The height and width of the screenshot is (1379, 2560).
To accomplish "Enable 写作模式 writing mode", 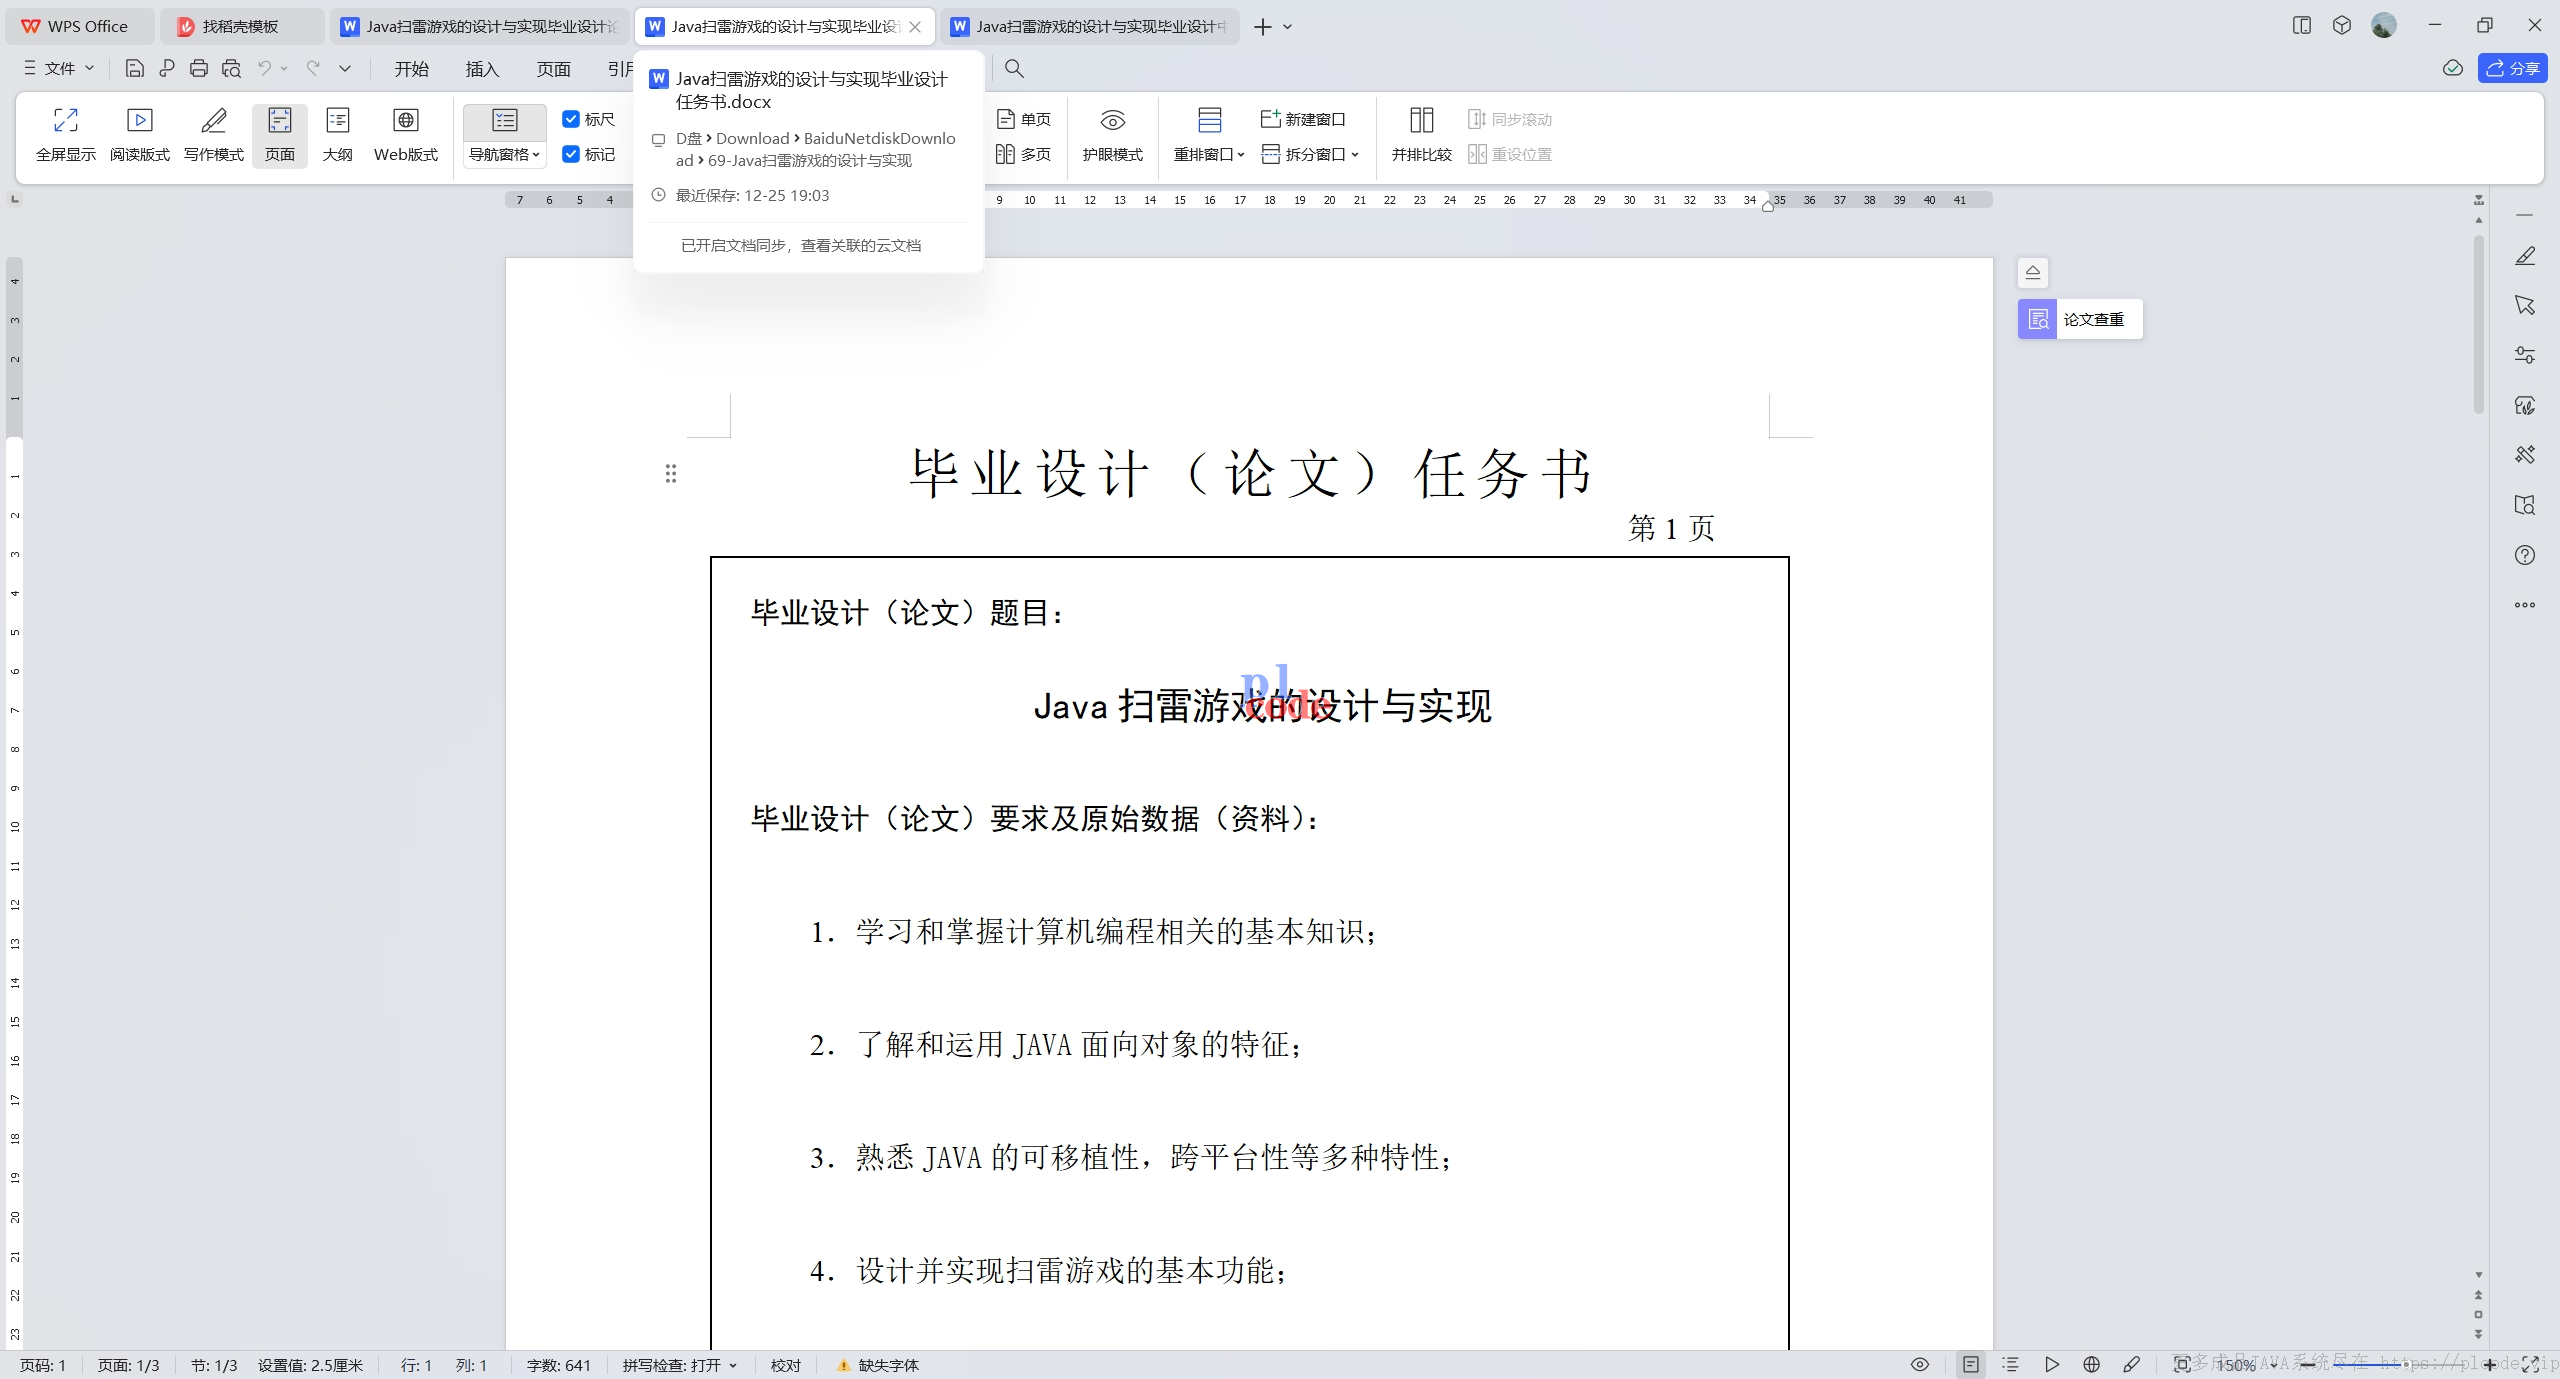I will click(x=214, y=135).
